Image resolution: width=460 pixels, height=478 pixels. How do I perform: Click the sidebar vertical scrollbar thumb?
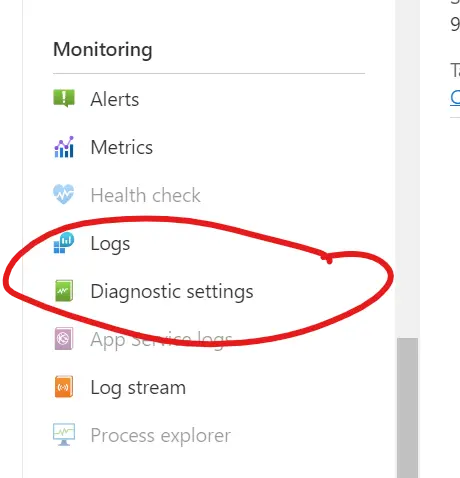click(x=407, y=408)
